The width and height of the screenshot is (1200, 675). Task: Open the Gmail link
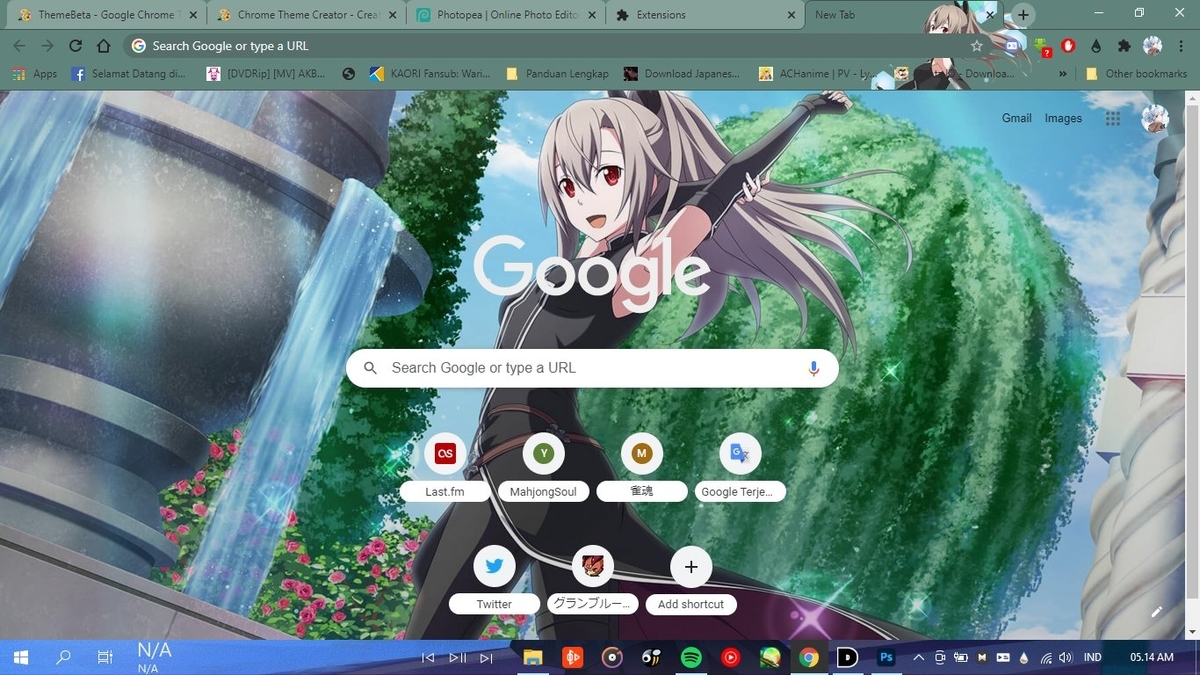(x=1016, y=118)
